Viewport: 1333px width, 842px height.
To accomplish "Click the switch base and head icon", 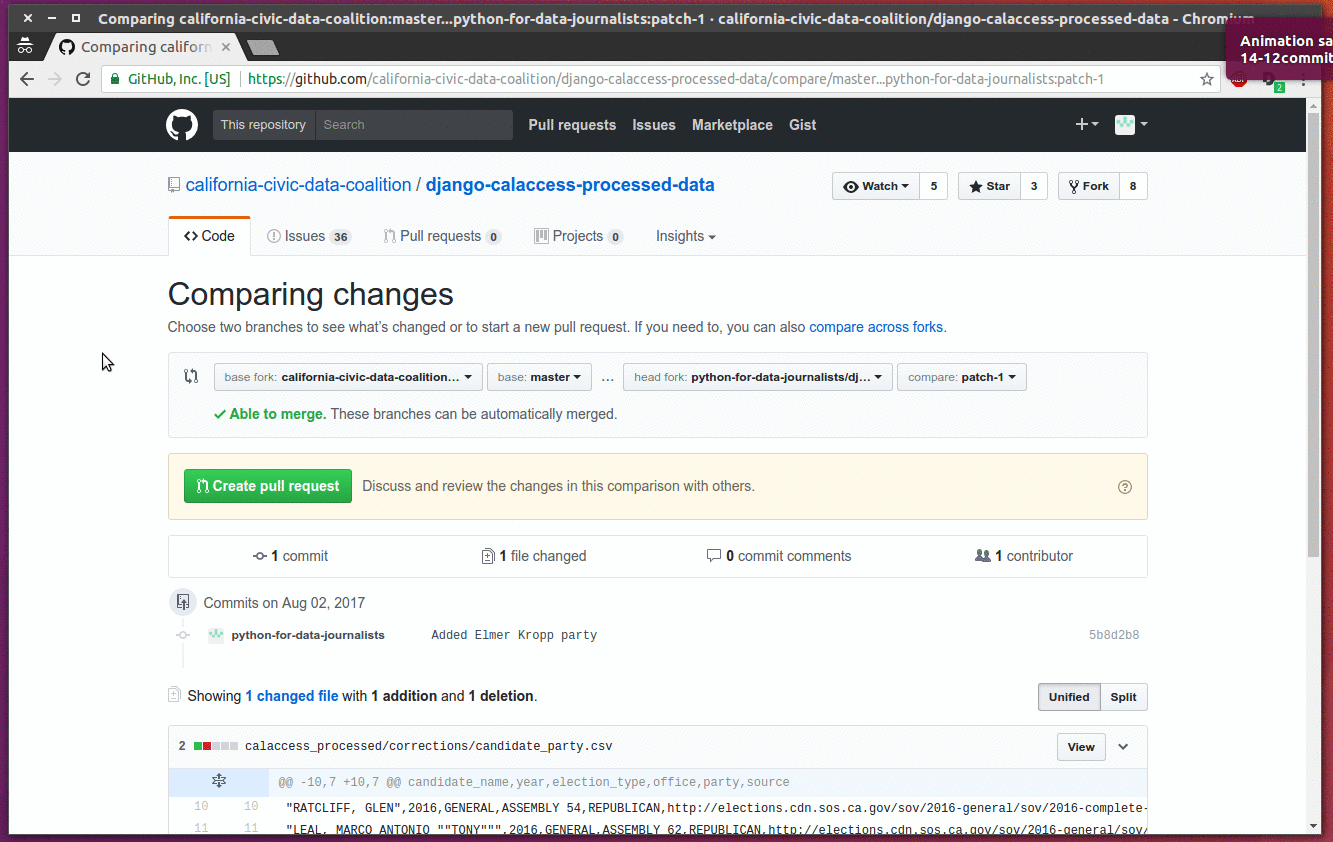I will [x=191, y=377].
